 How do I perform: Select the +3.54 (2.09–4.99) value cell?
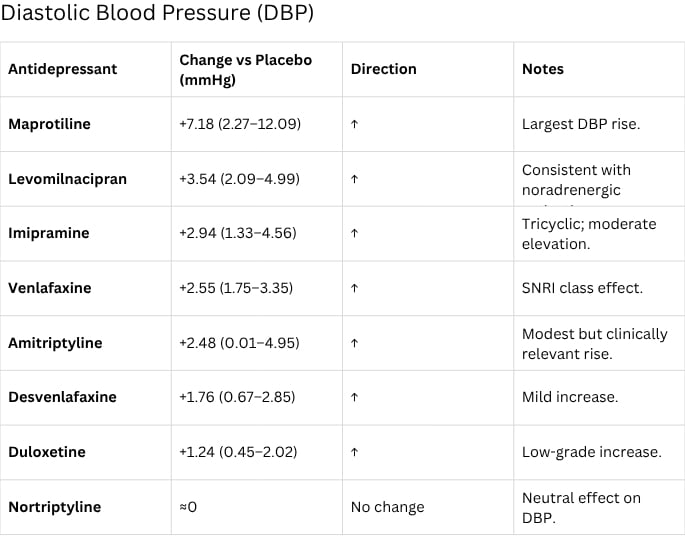click(x=239, y=179)
